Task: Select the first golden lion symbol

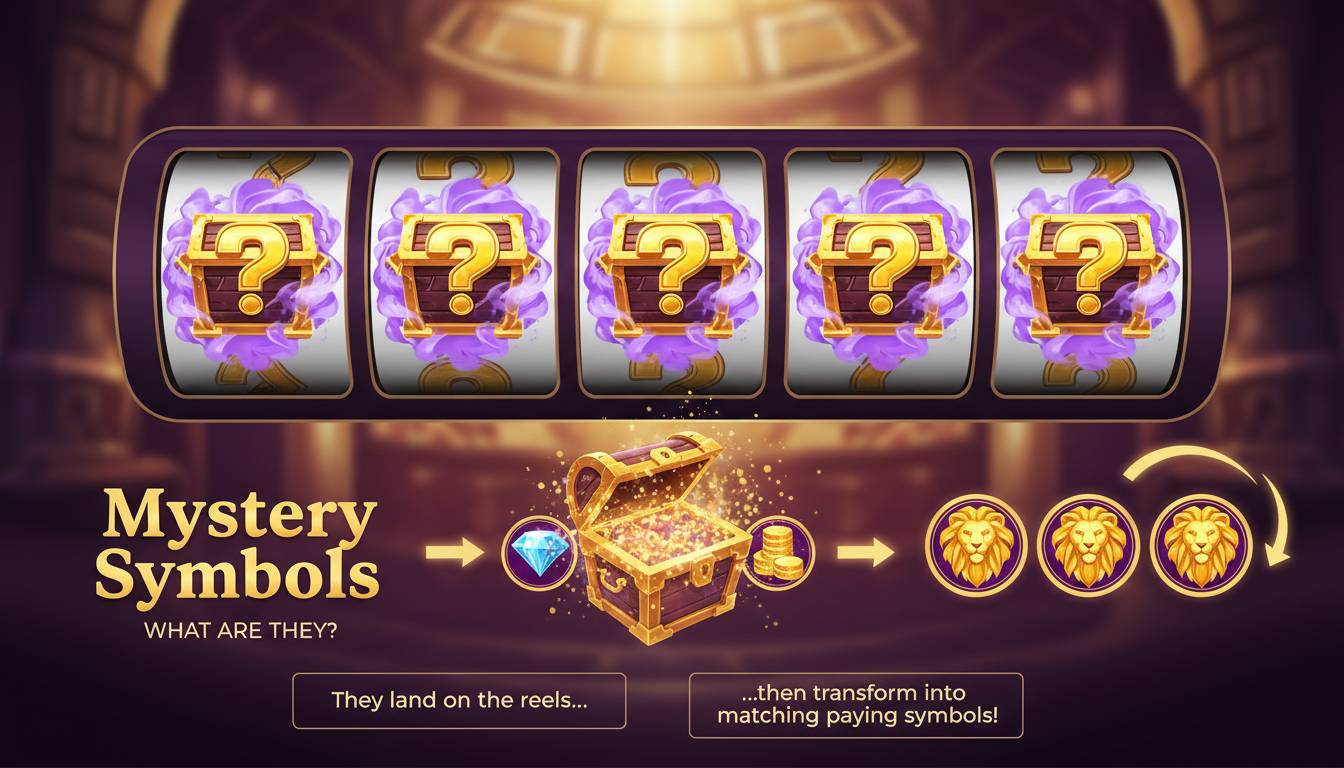Action: tap(975, 541)
